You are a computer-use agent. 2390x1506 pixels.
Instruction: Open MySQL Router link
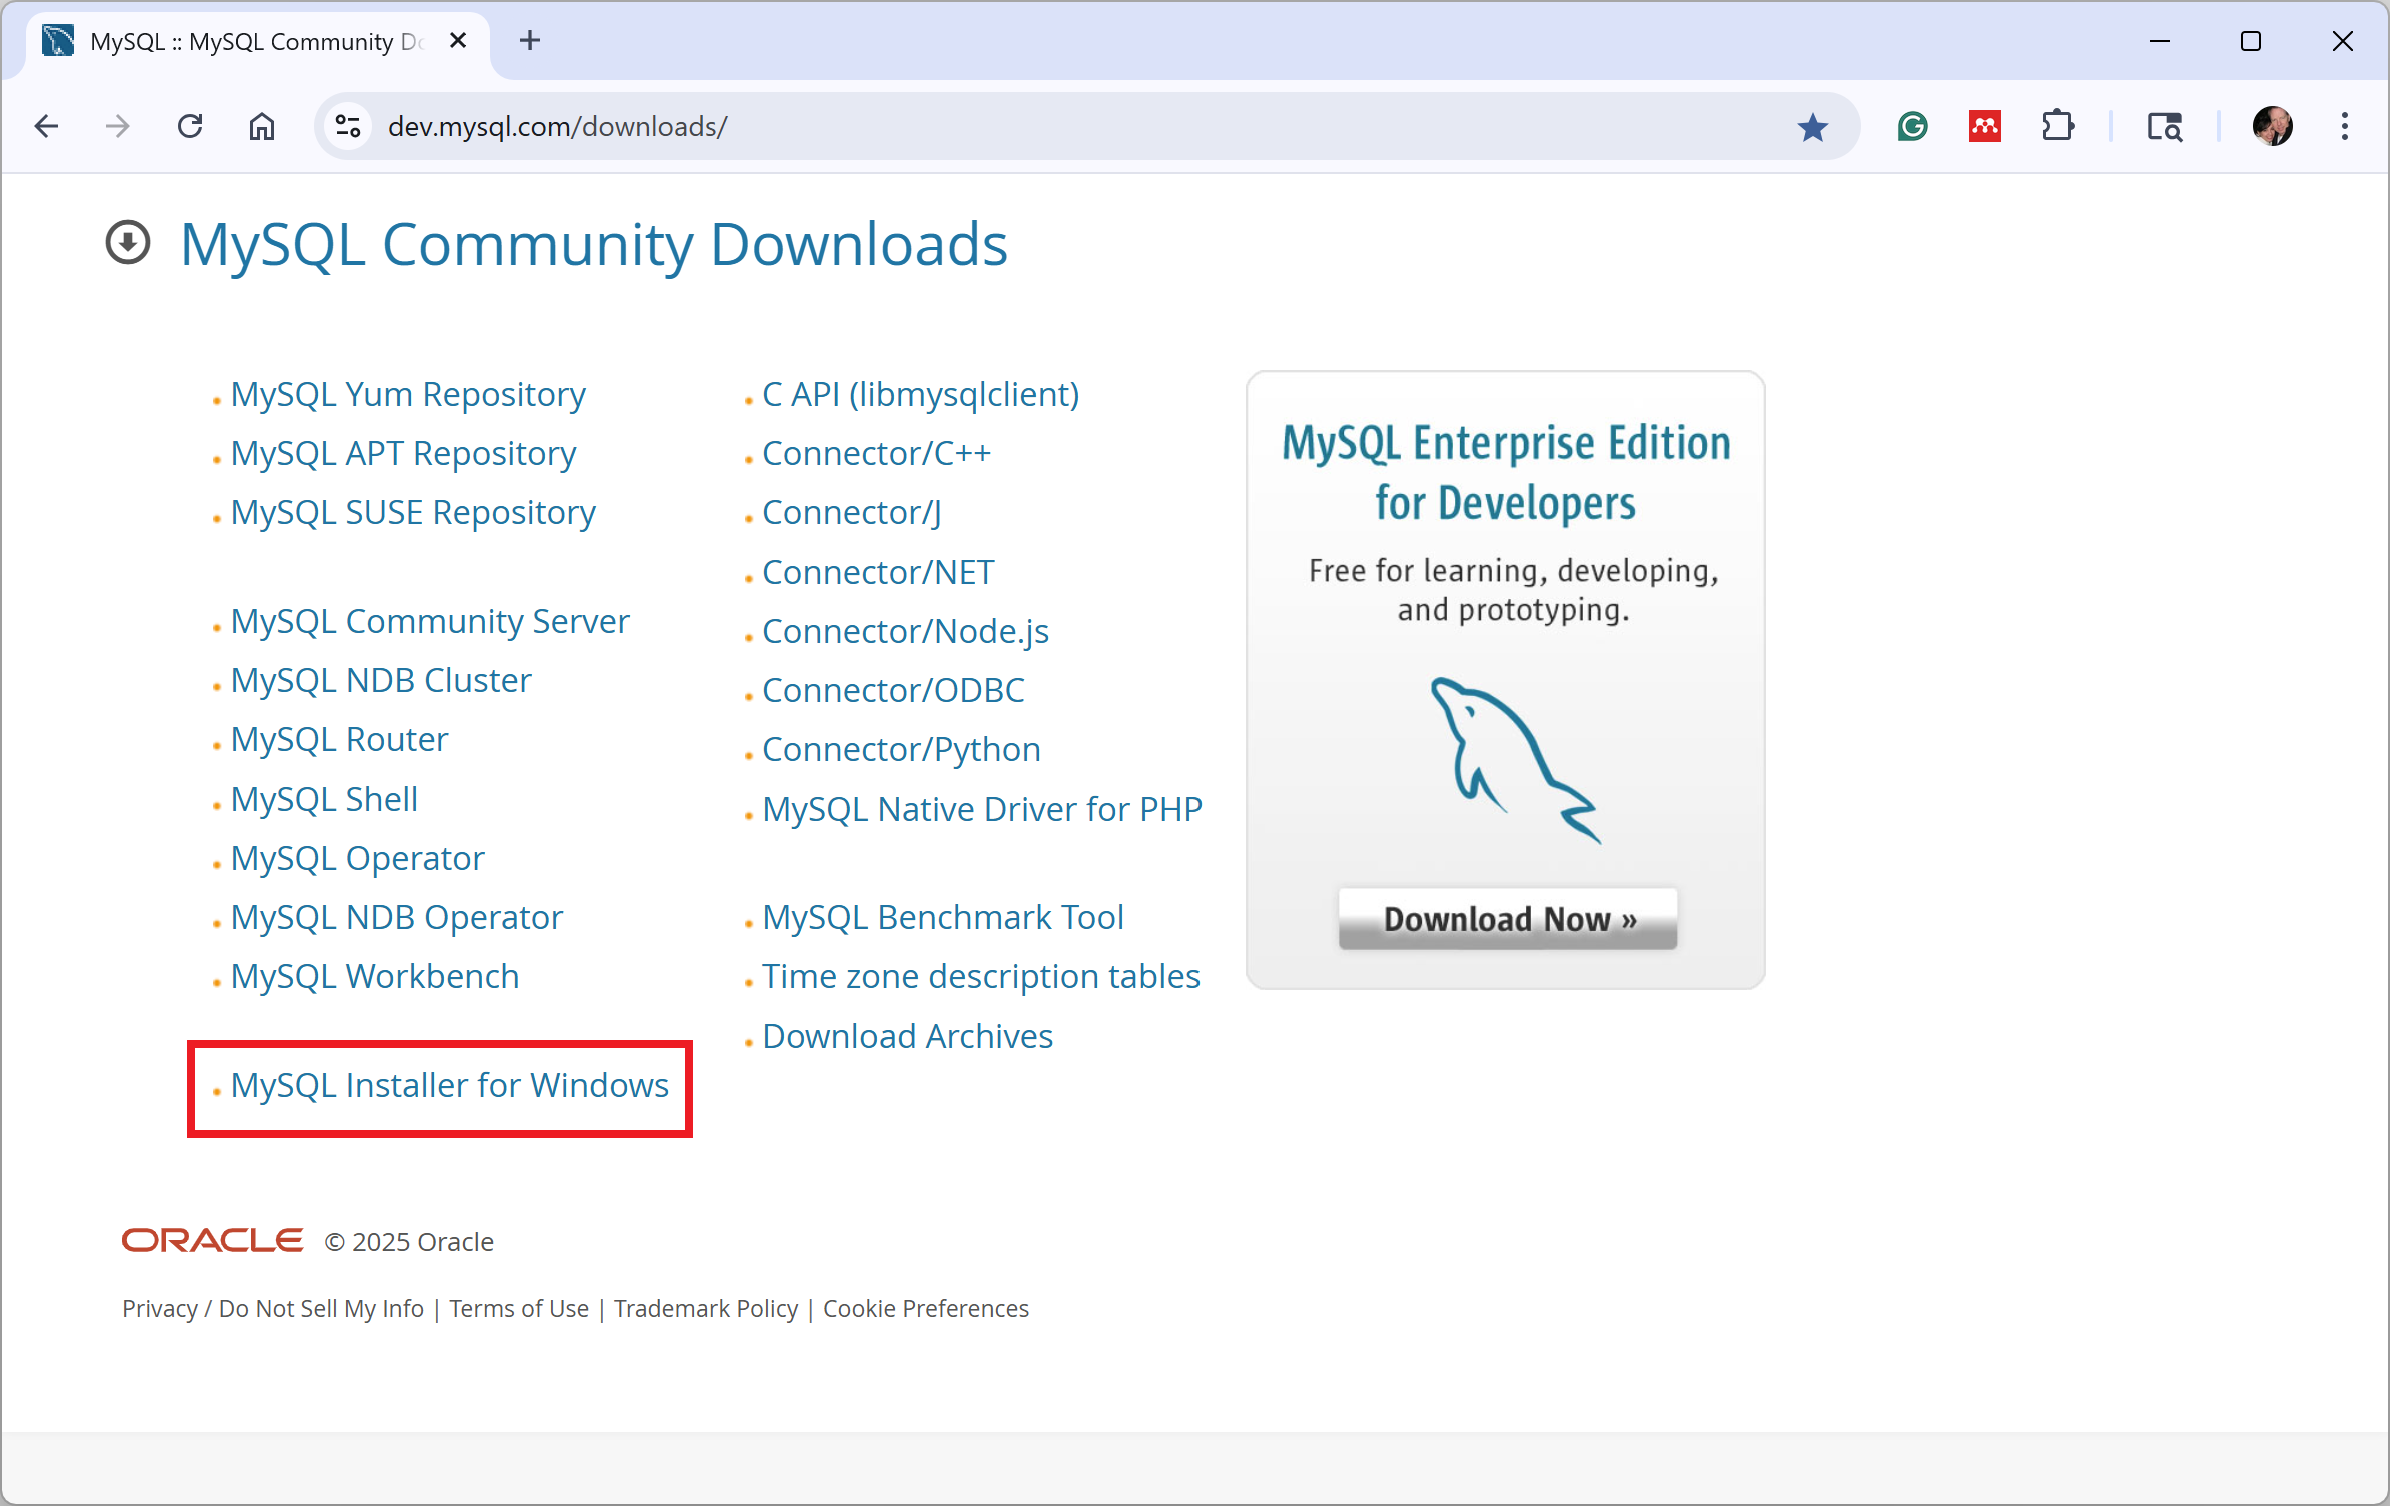pyautogui.click(x=339, y=739)
